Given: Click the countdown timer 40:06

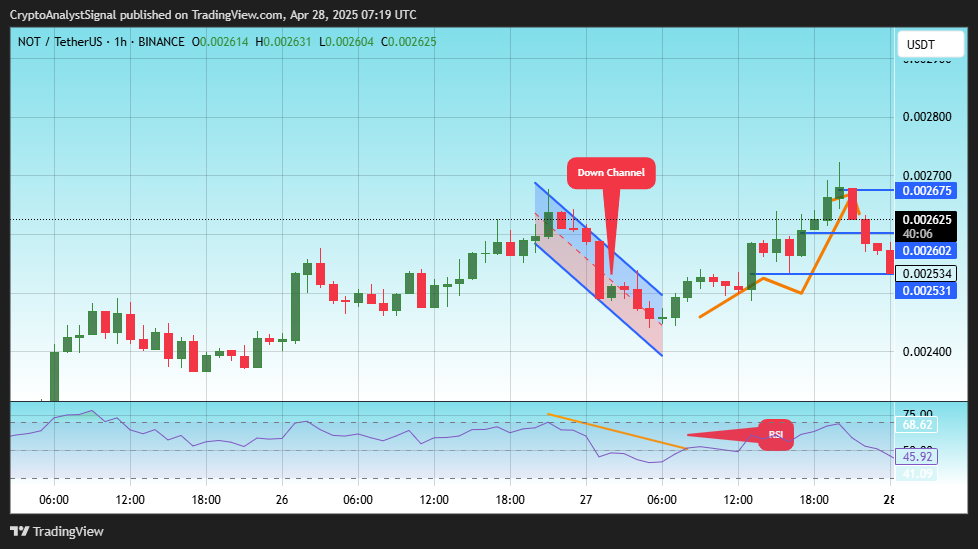Looking at the screenshot, I should coord(917,234).
